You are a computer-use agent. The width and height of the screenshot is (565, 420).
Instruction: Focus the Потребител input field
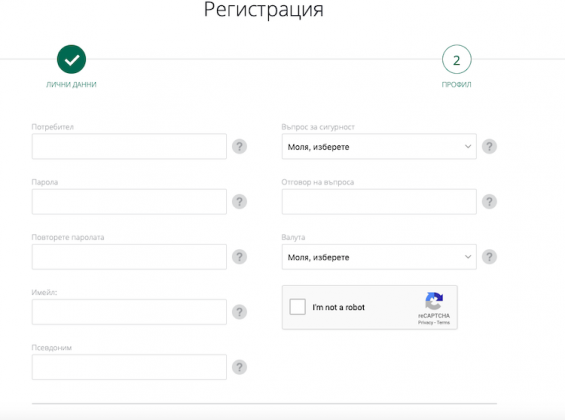coord(129,147)
